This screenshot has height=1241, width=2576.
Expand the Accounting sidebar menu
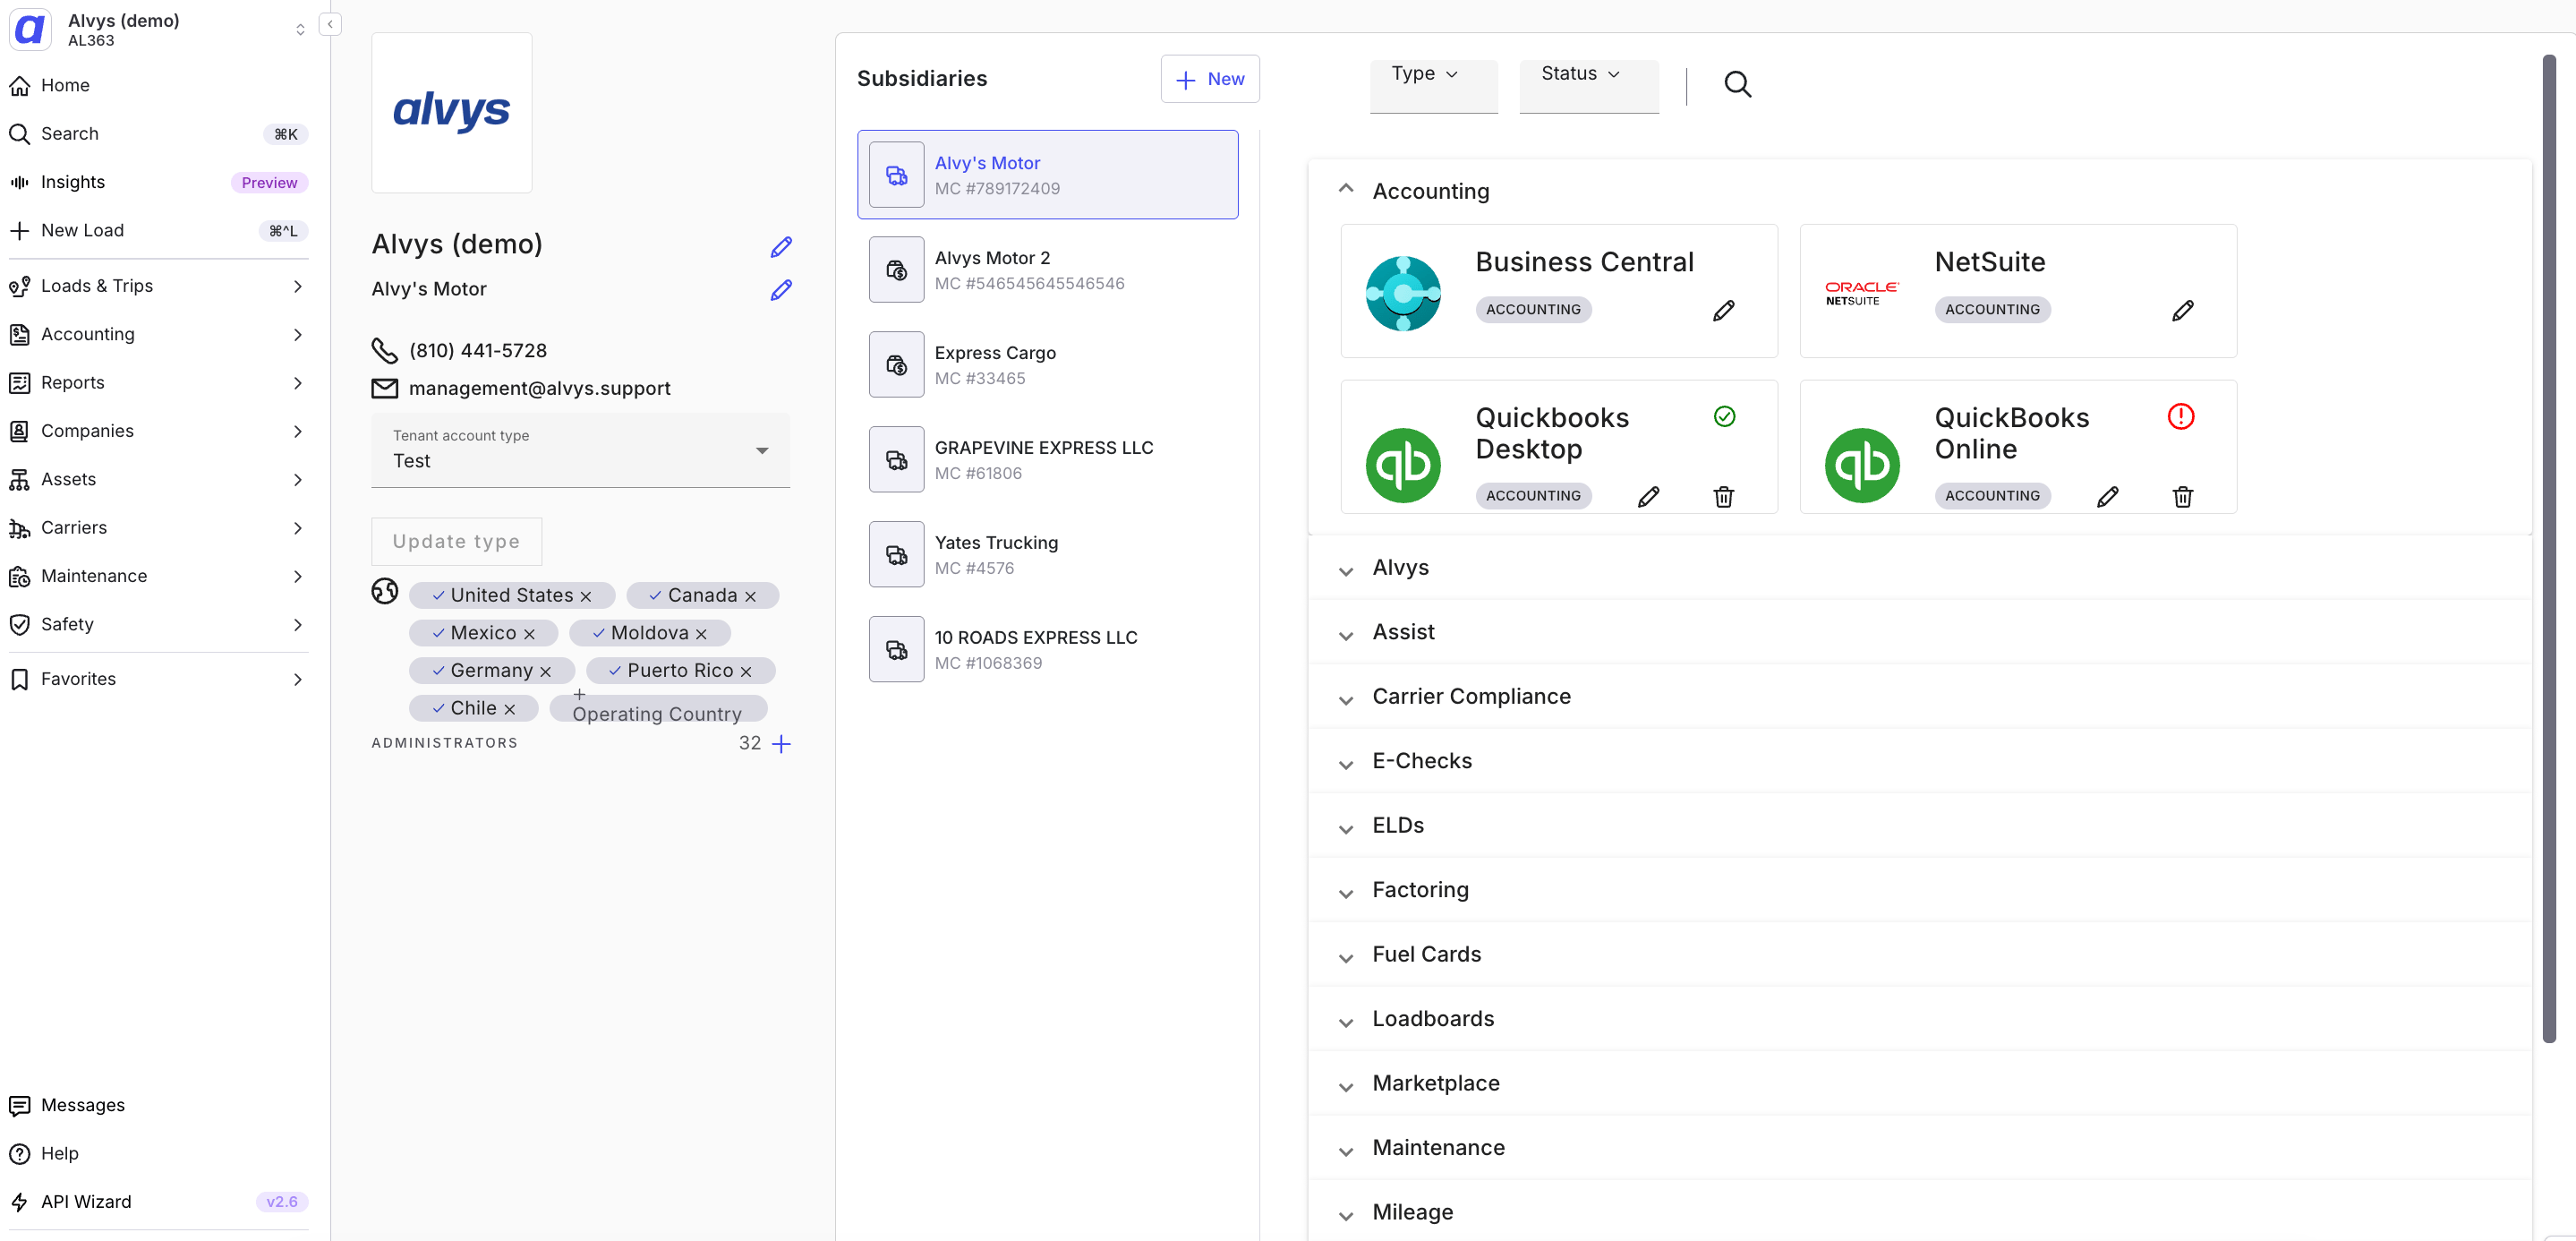(x=158, y=334)
